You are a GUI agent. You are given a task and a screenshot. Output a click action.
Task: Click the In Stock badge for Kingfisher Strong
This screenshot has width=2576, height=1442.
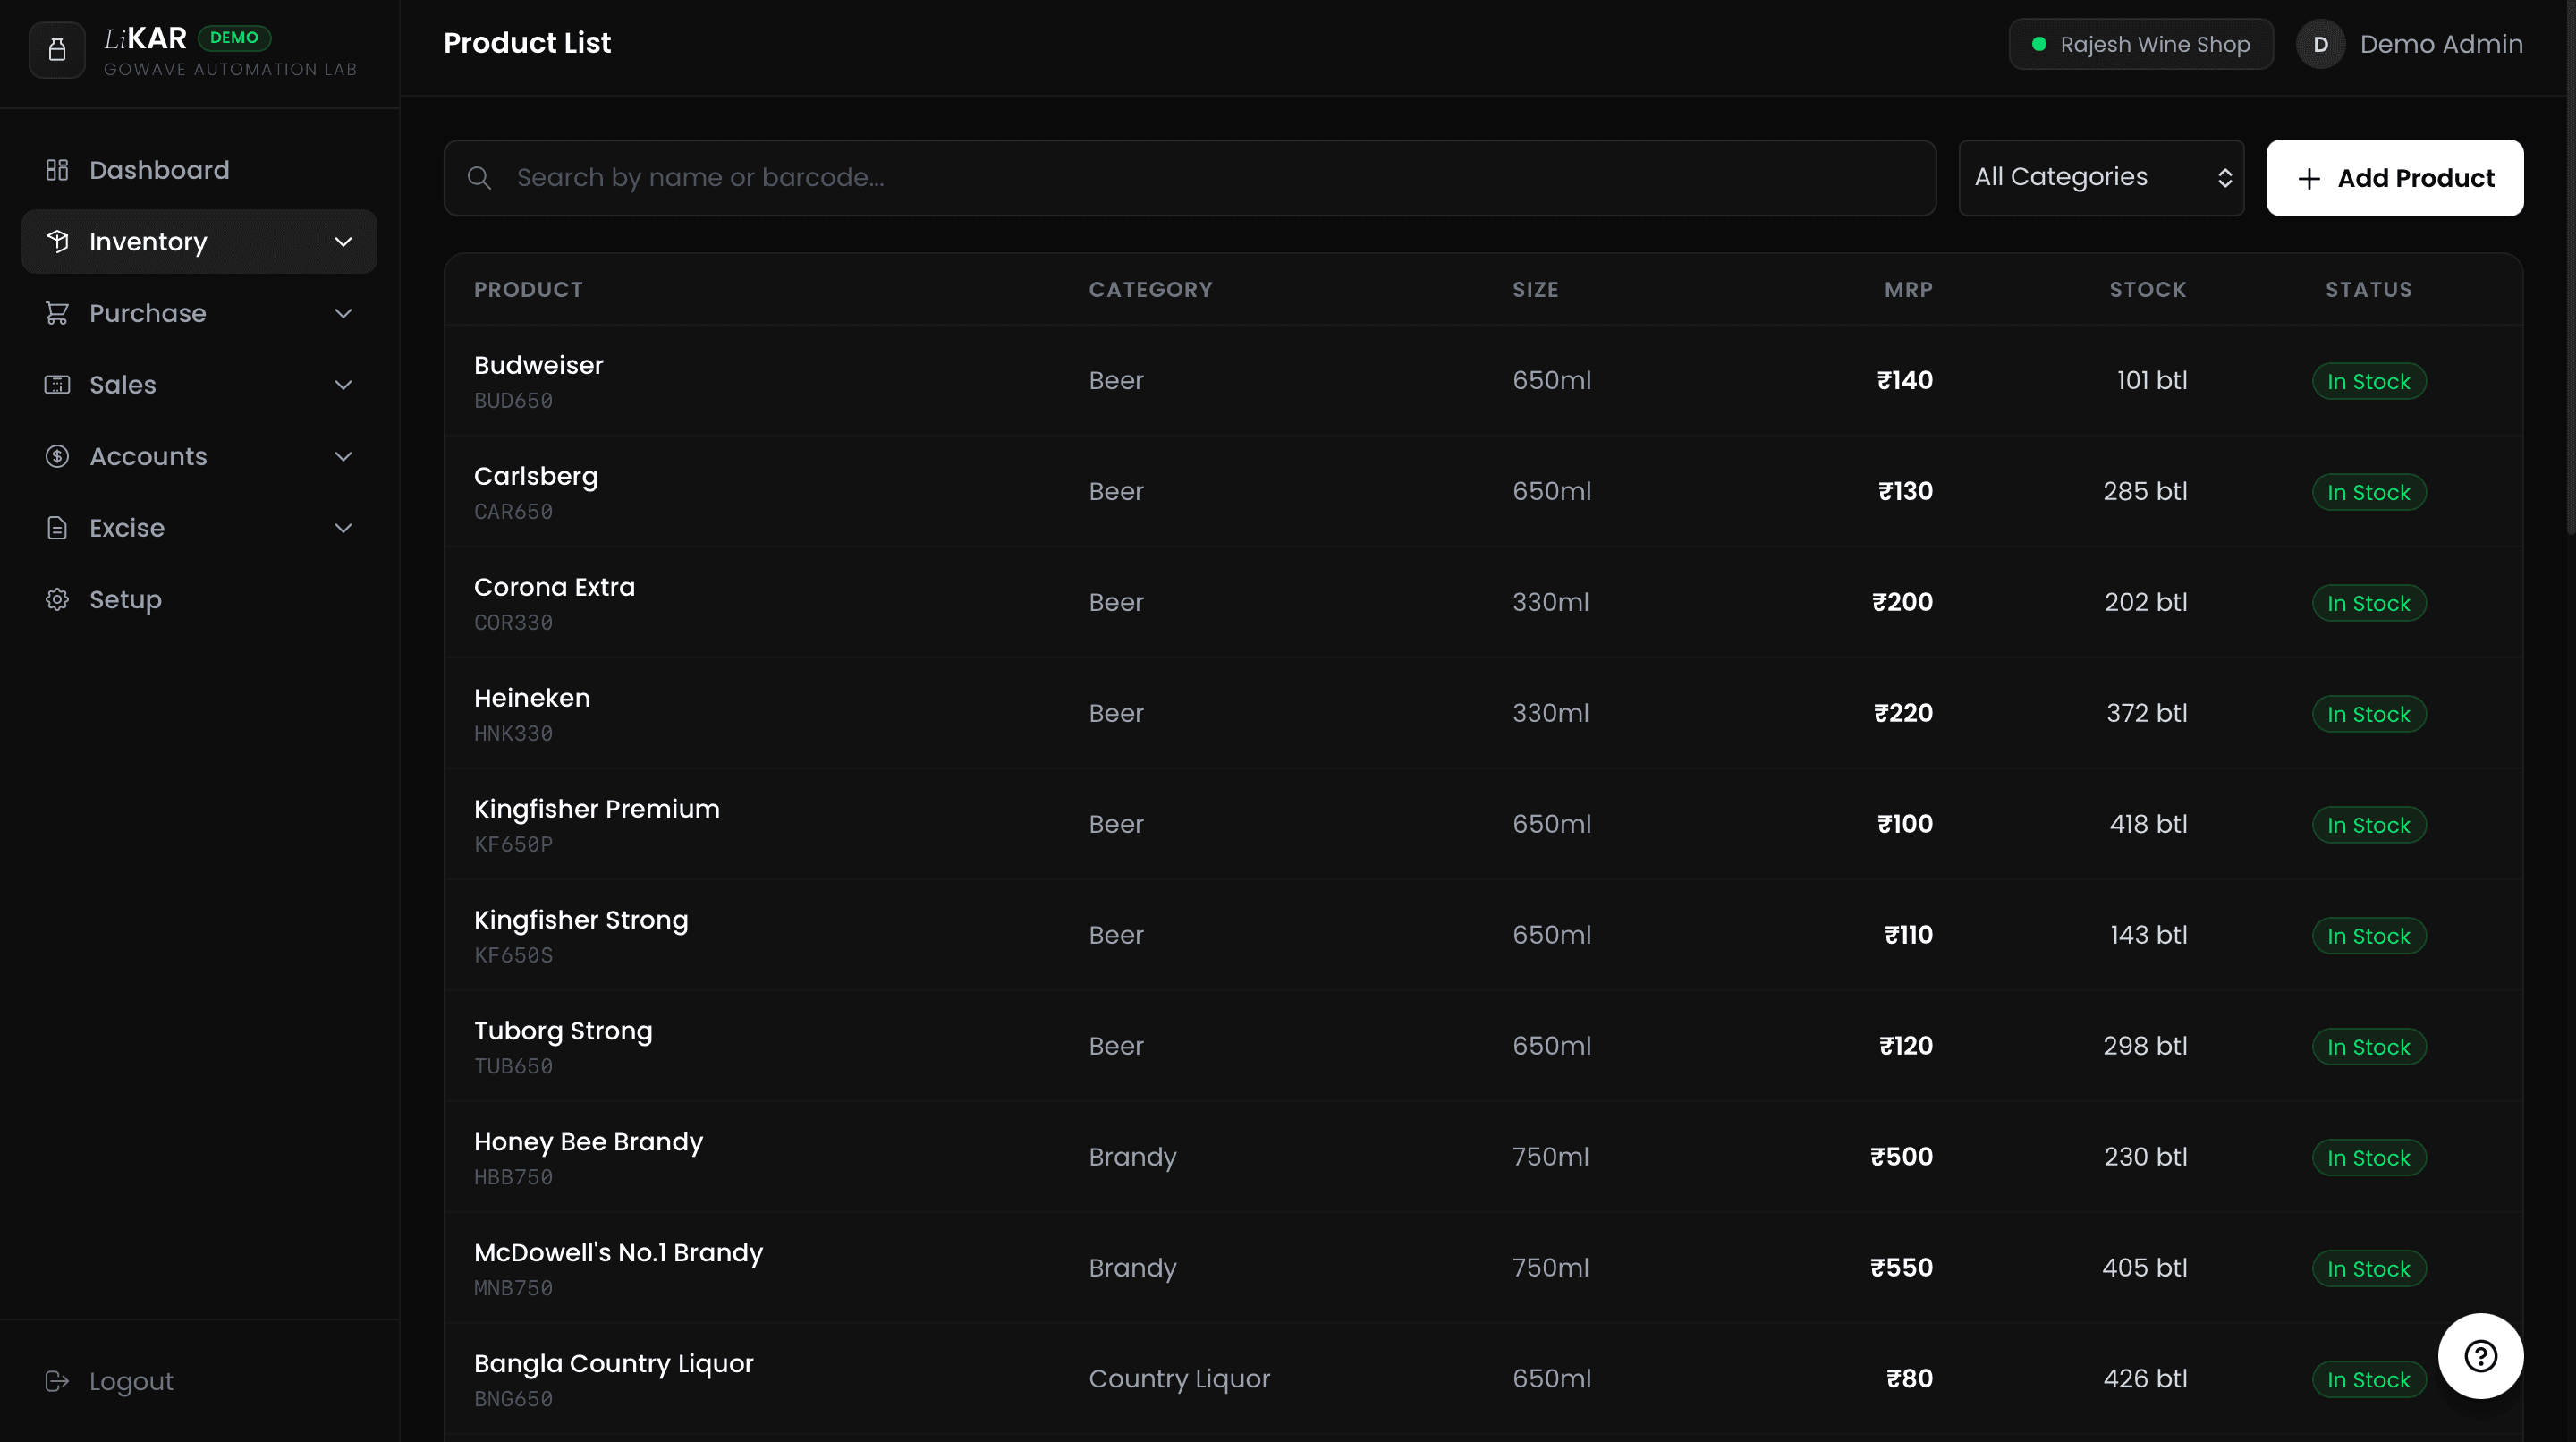pos(2369,936)
